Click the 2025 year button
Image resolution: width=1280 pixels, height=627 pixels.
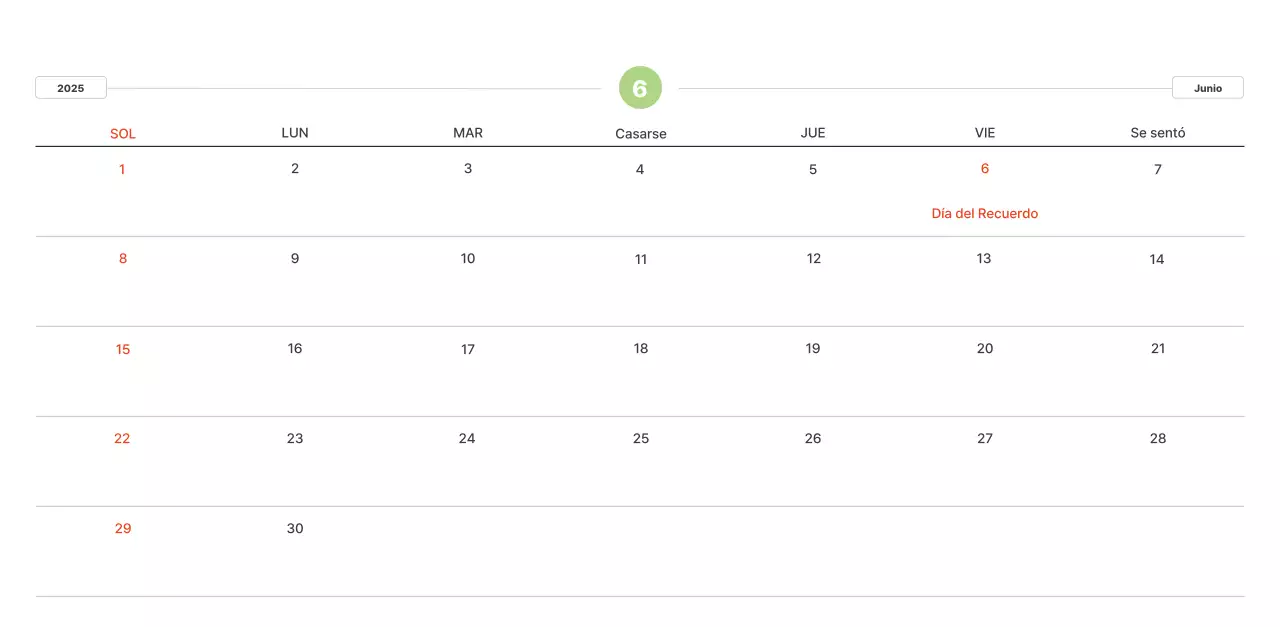click(x=71, y=88)
